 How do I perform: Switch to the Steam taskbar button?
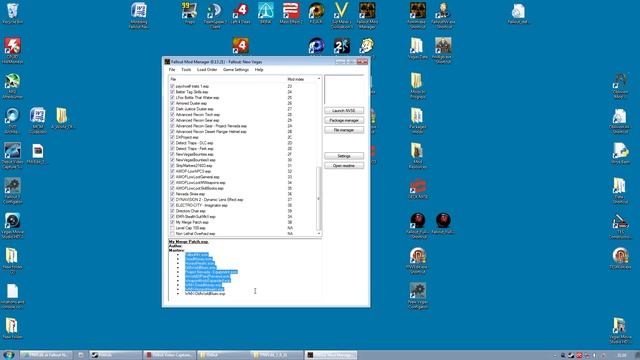tap(116, 355)
